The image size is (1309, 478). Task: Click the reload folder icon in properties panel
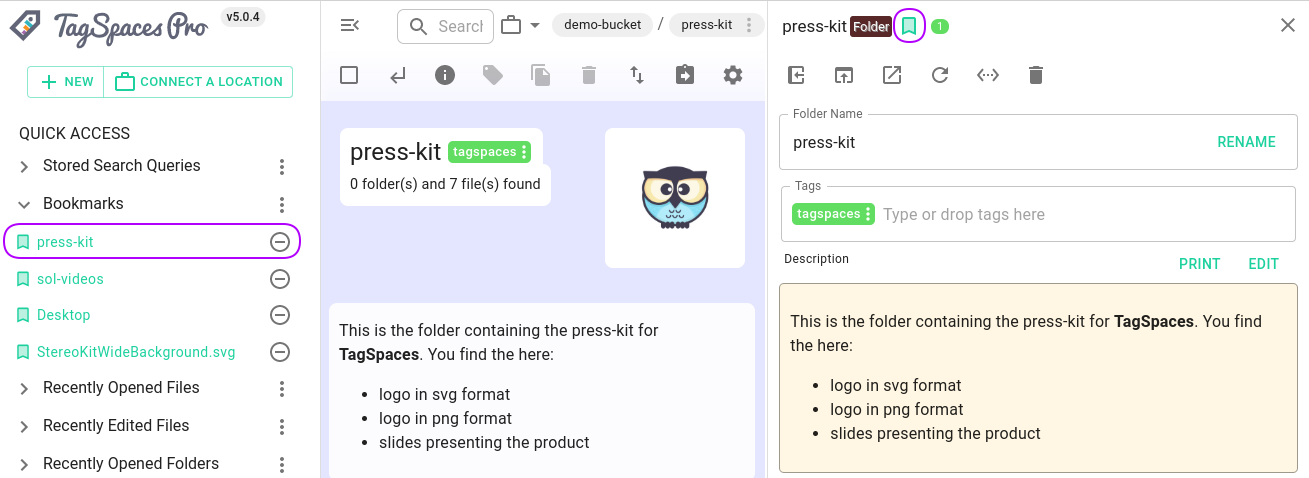(x=940, y=75)
